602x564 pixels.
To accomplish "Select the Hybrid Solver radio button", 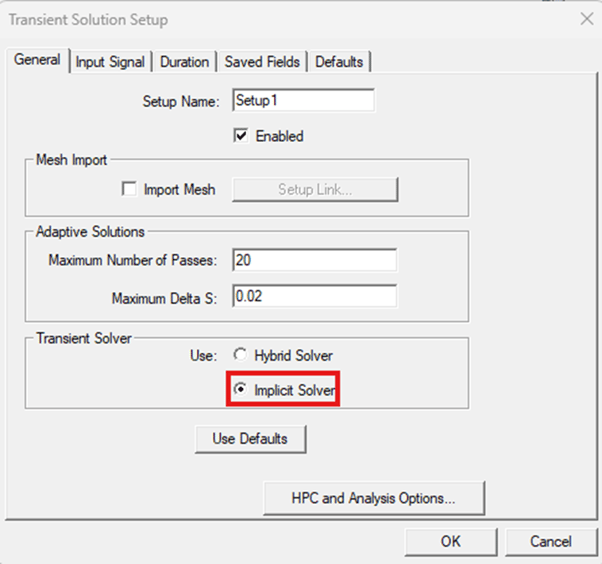I will 239,356.
